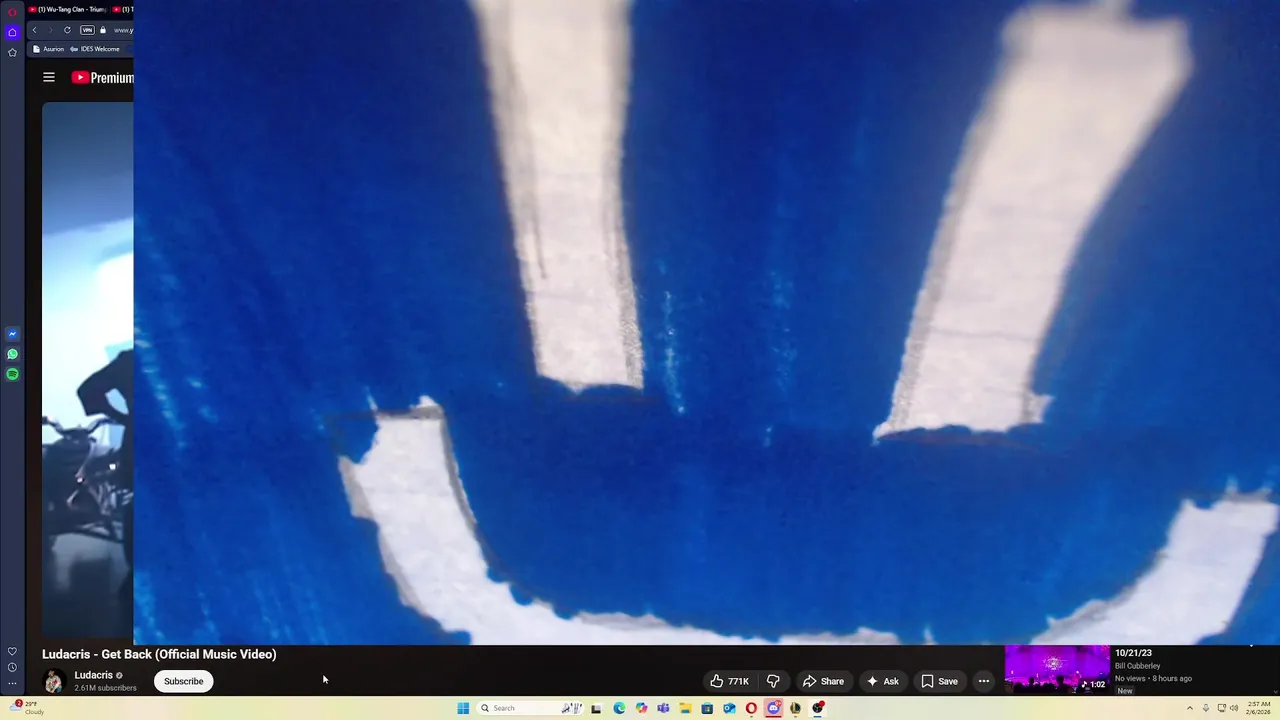Toggle the VPN badge in address bar
This screenshot has width=1280, height=720.
tap(87, 30)
